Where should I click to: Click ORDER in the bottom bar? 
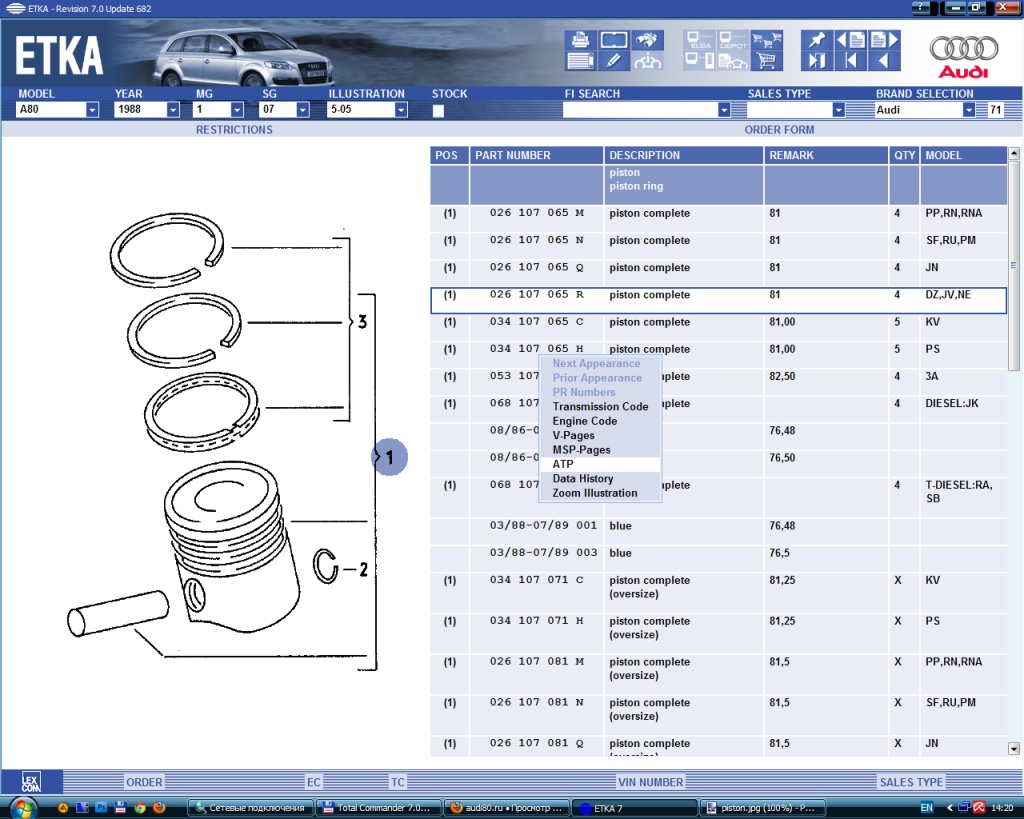(x=144, y=782)
